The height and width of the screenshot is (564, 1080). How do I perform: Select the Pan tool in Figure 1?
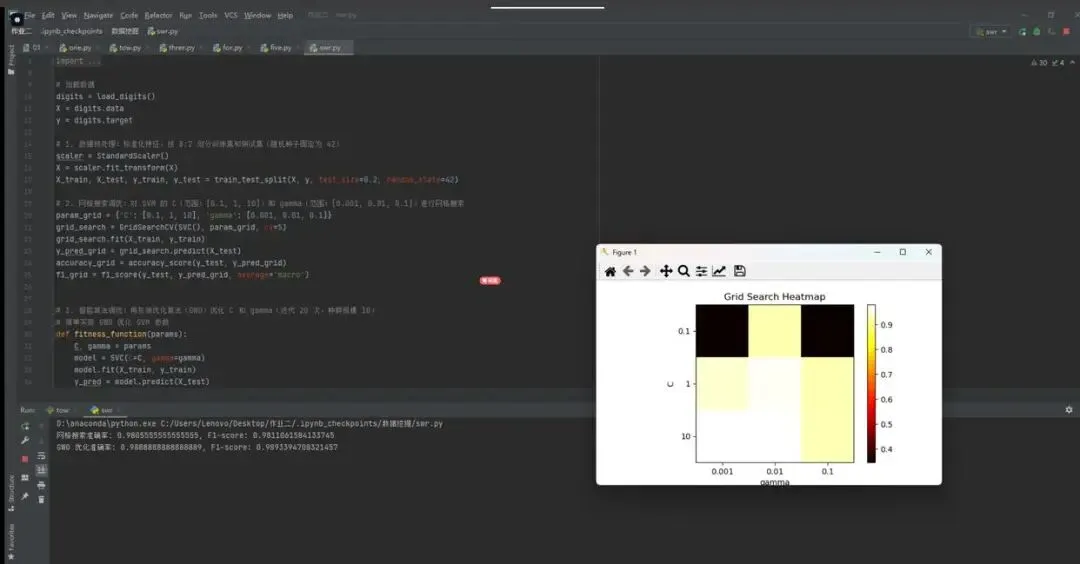[x=666, y=271]
